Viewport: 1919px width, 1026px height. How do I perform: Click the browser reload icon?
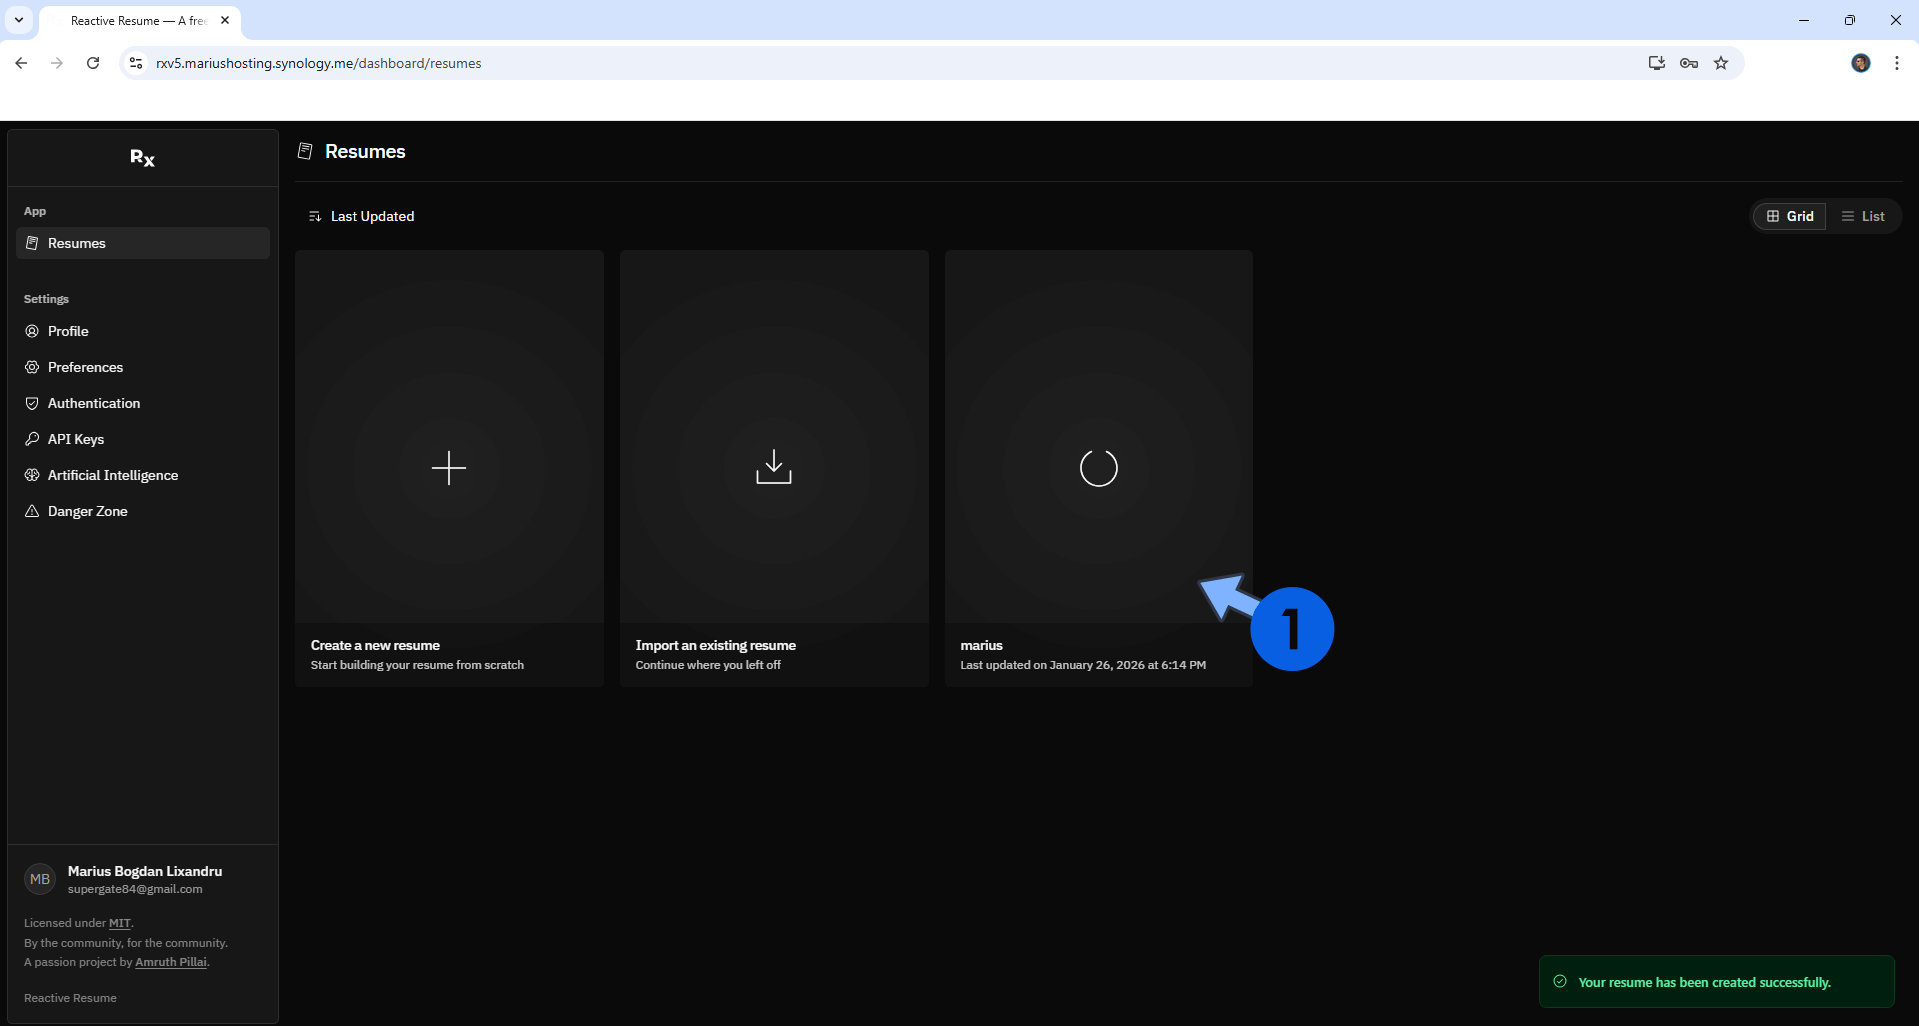93,63
